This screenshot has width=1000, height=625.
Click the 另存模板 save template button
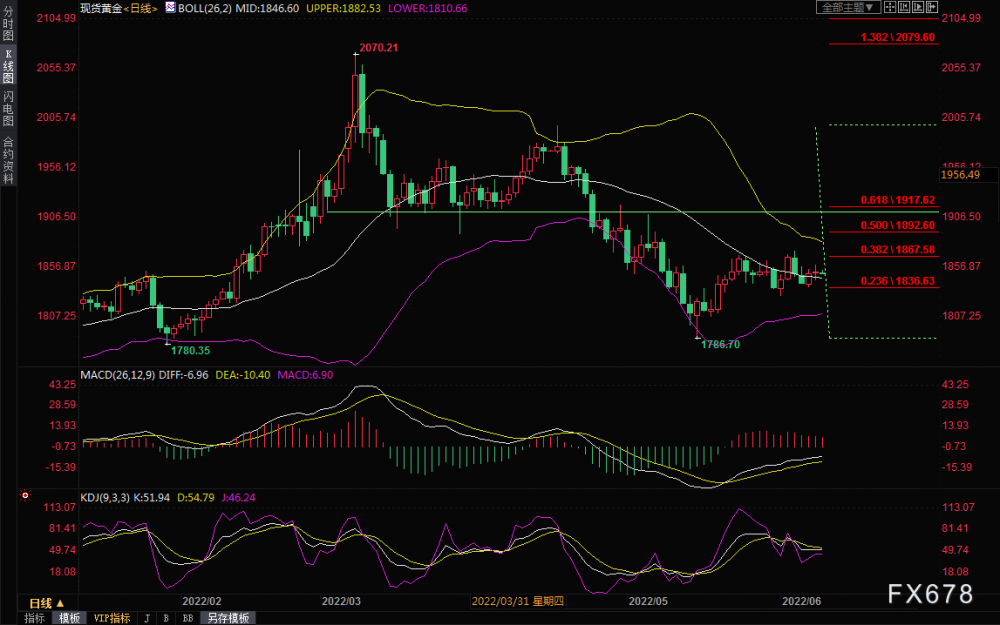click(228, 618)
